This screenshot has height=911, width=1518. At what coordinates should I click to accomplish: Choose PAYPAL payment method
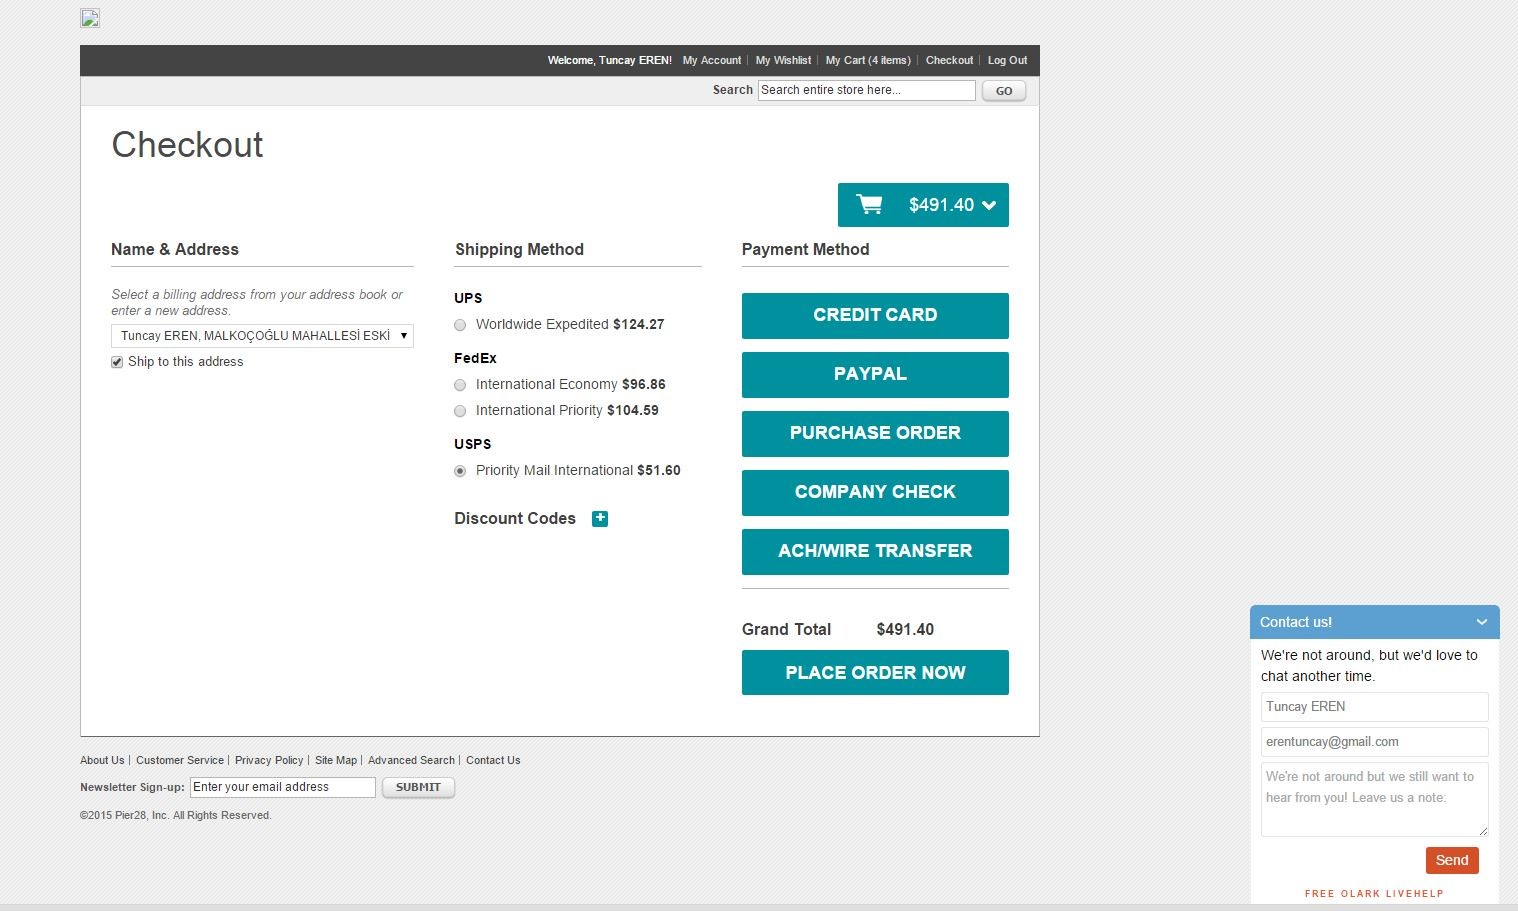tap(875, 375)
